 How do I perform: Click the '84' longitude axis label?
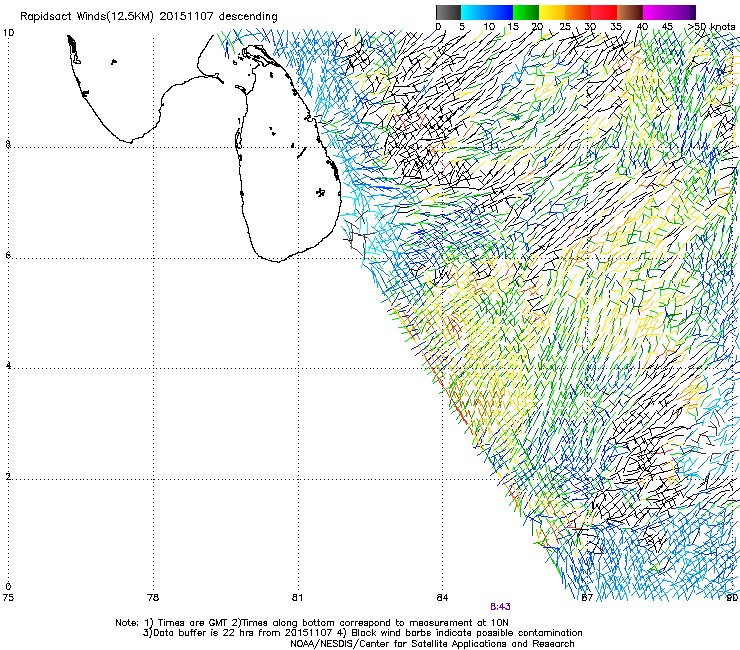point(442,598)
